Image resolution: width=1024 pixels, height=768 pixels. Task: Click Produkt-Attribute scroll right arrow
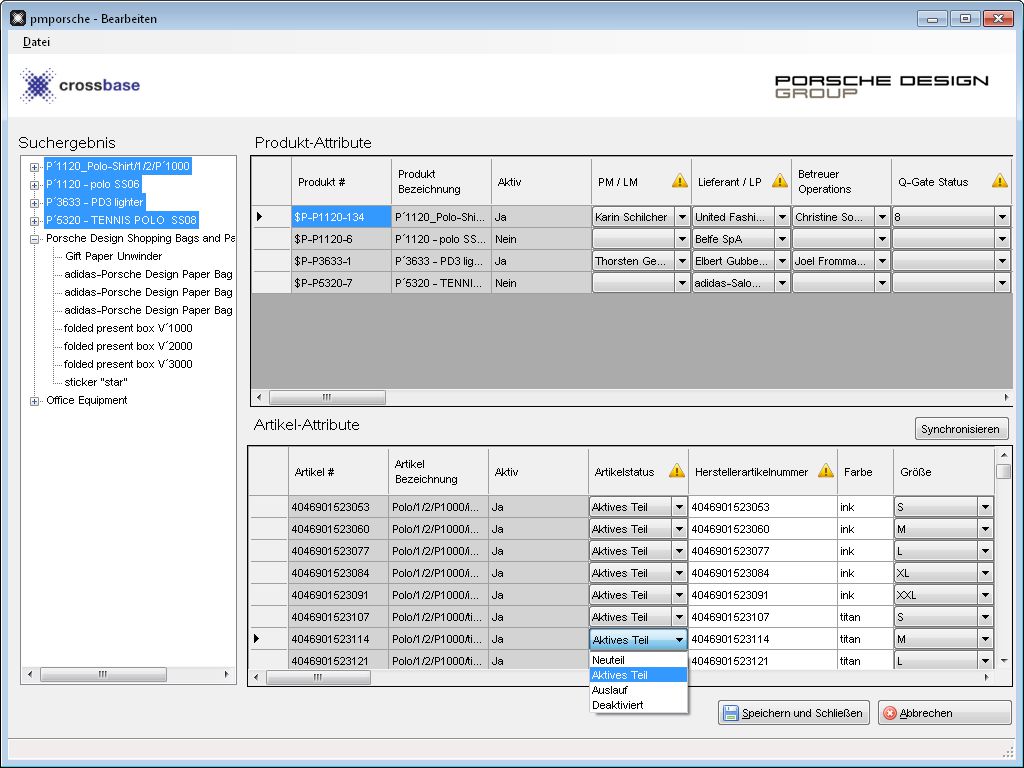click(1006, 397)
